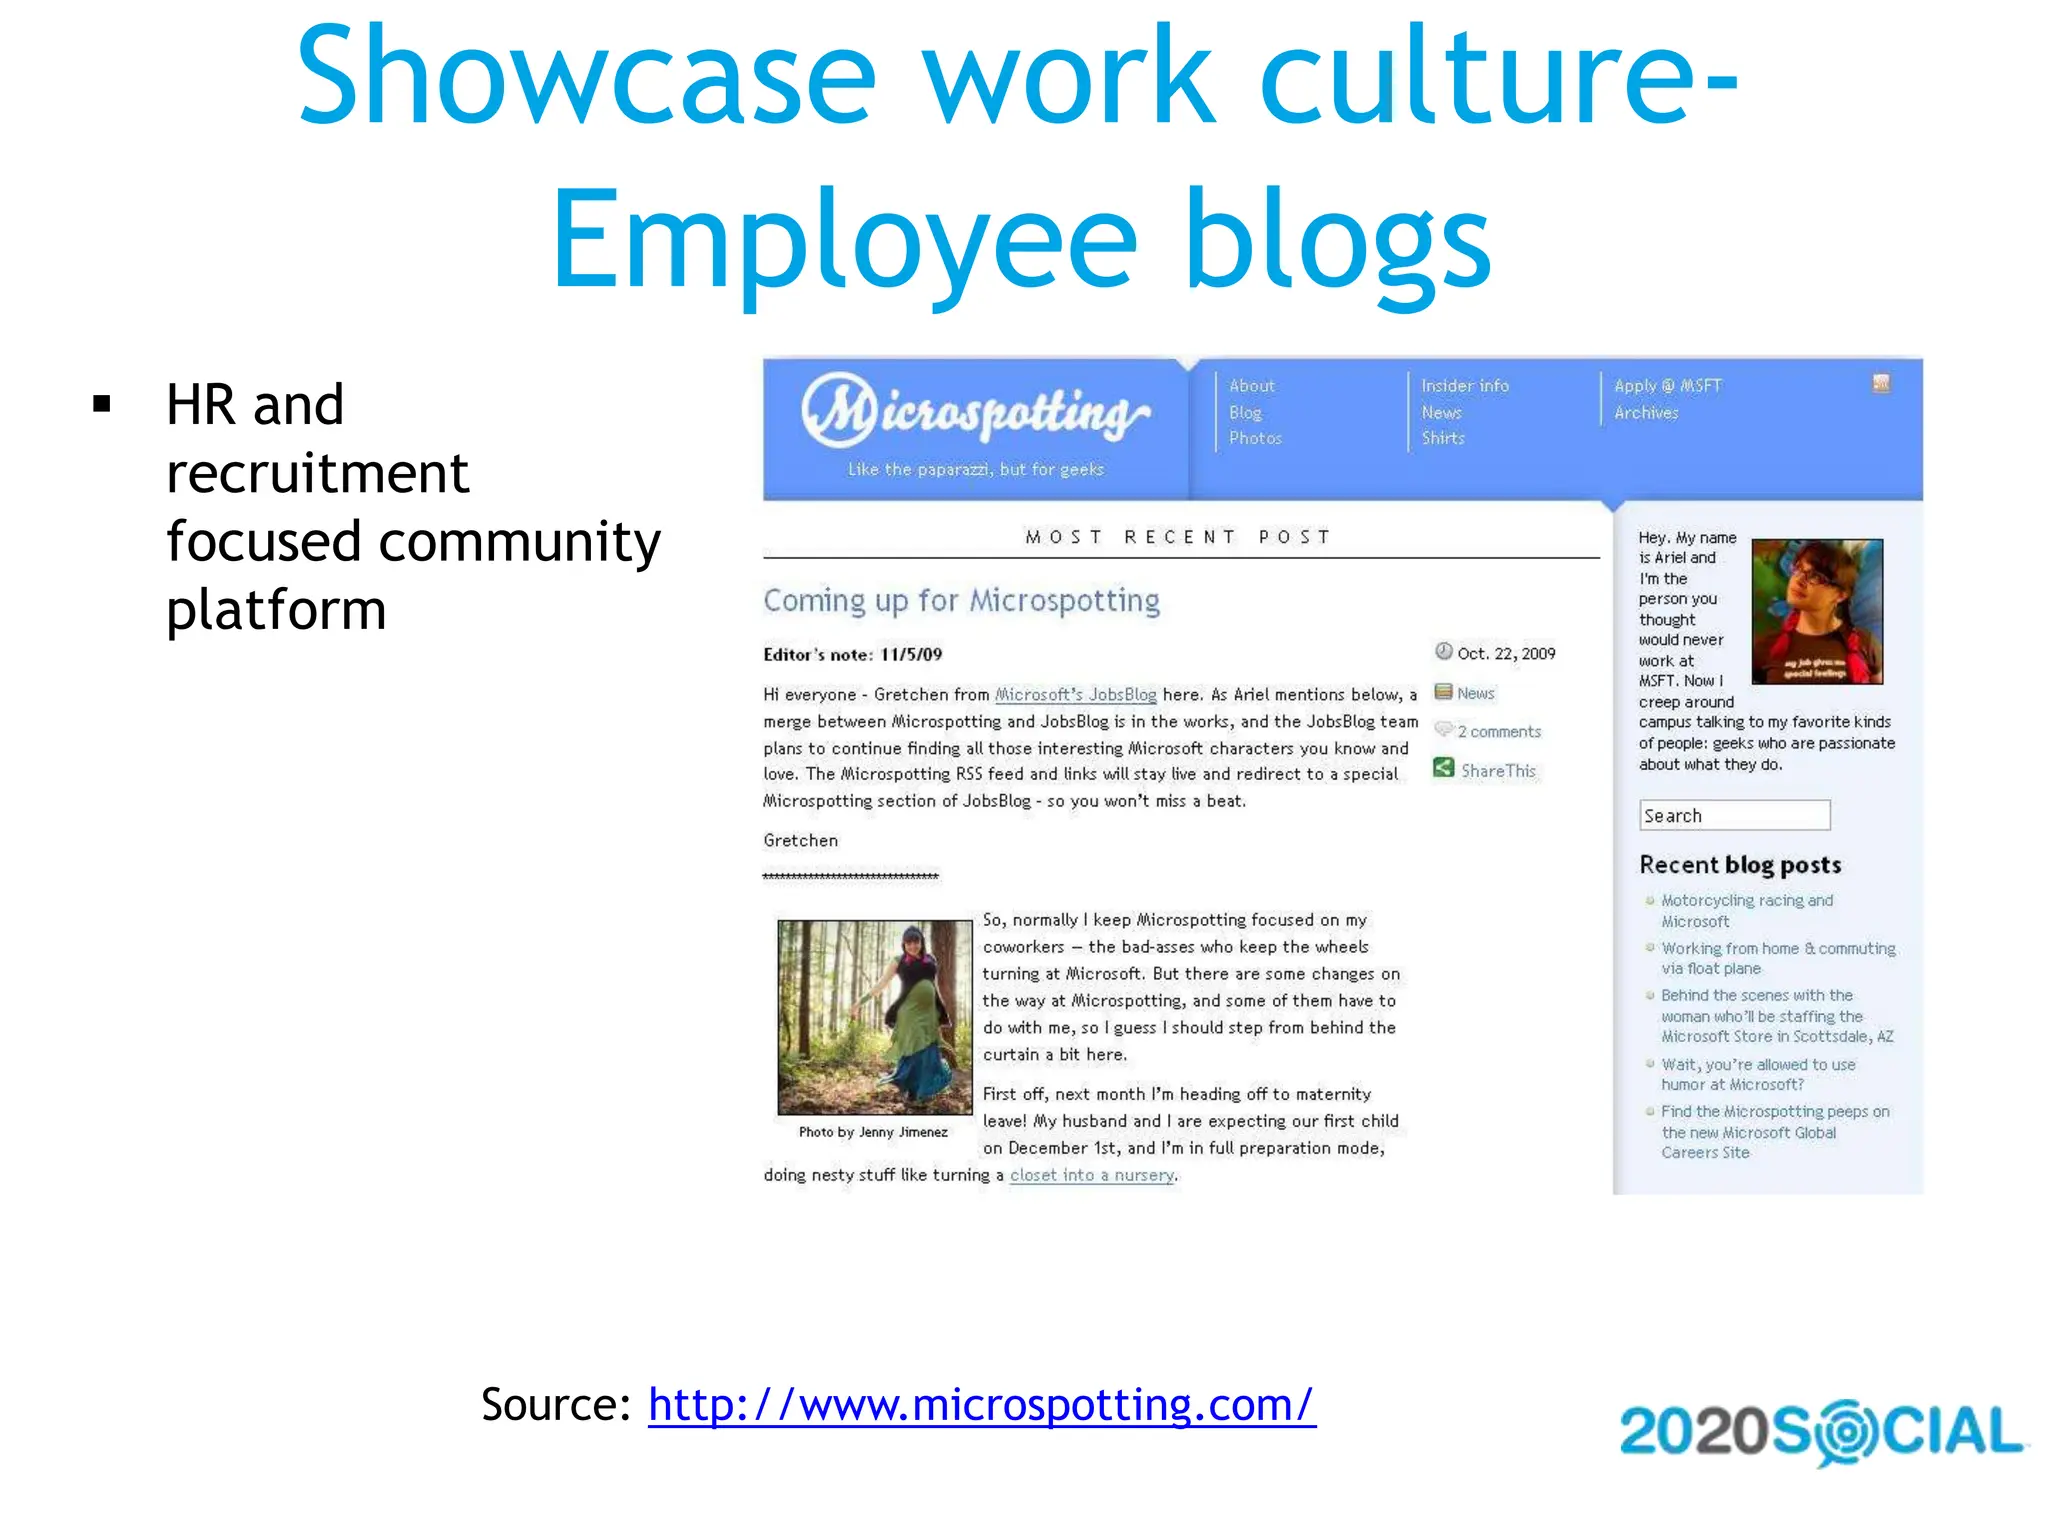Open the Apply @ MSFT menu item
Screen dimensions: 2048x1536
(x=1667, y=386)
